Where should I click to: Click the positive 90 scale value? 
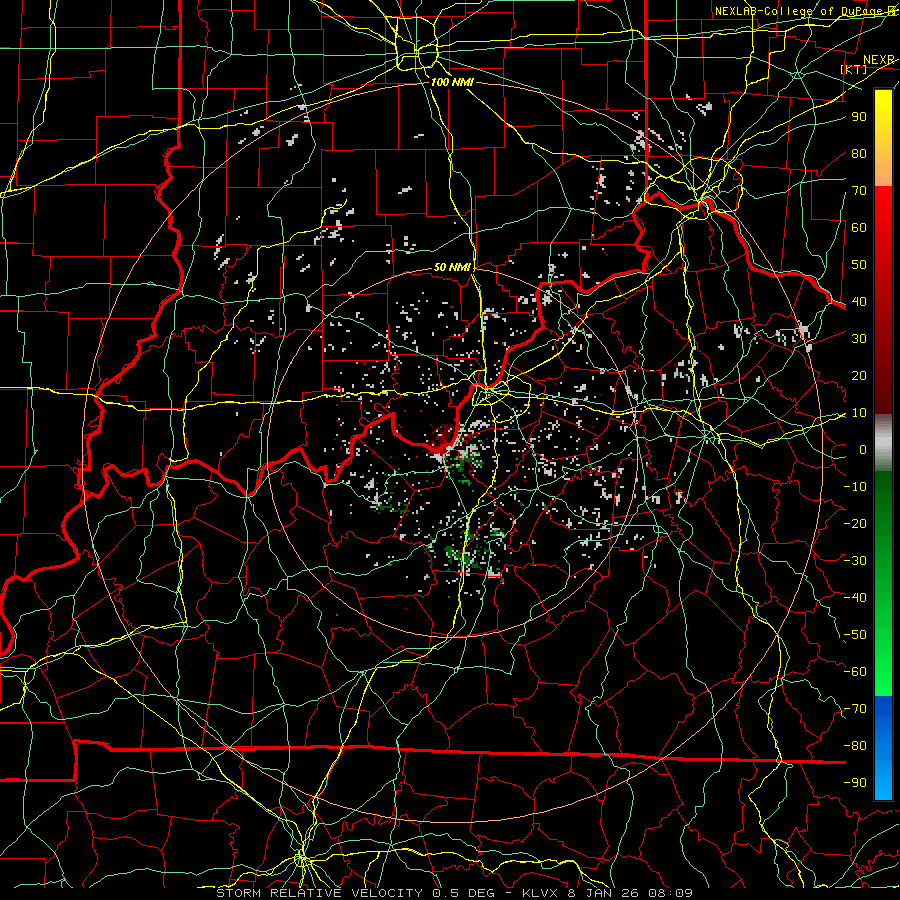tap(859, 117)
